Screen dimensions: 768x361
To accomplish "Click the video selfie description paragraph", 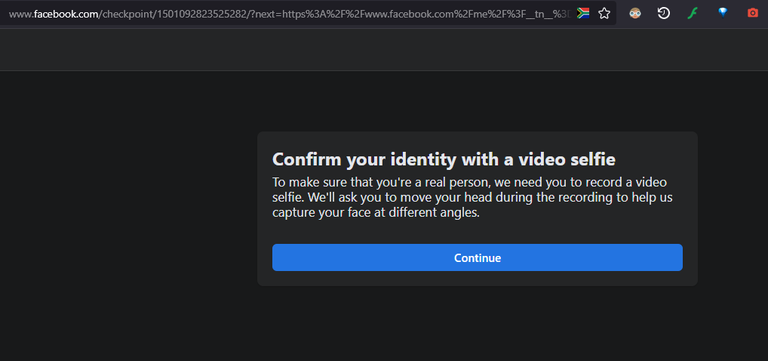I will pyautogui.click(x=472, y=198).
